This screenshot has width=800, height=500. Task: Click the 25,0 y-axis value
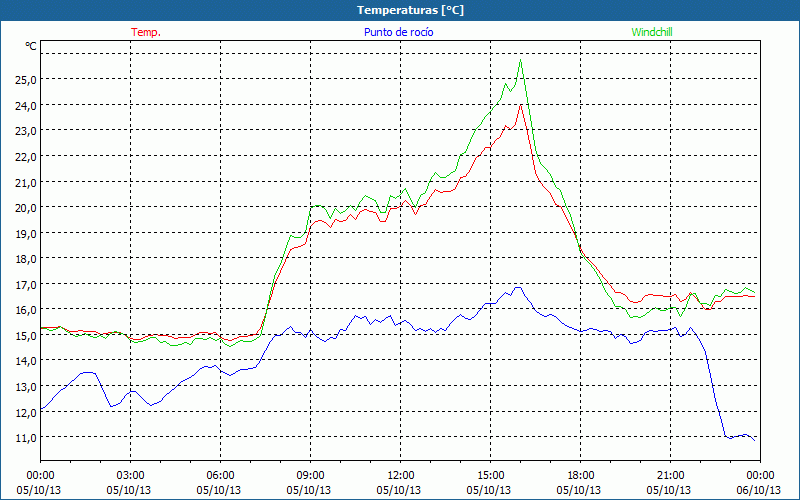click(x=26, y=80)
